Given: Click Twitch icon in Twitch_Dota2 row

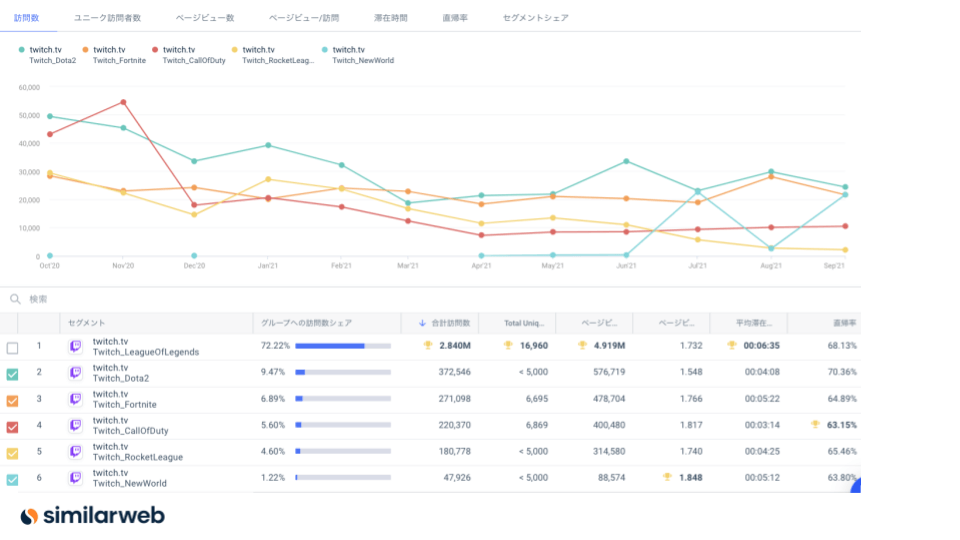Looking at the screenshot, I should tap(76, 373).
